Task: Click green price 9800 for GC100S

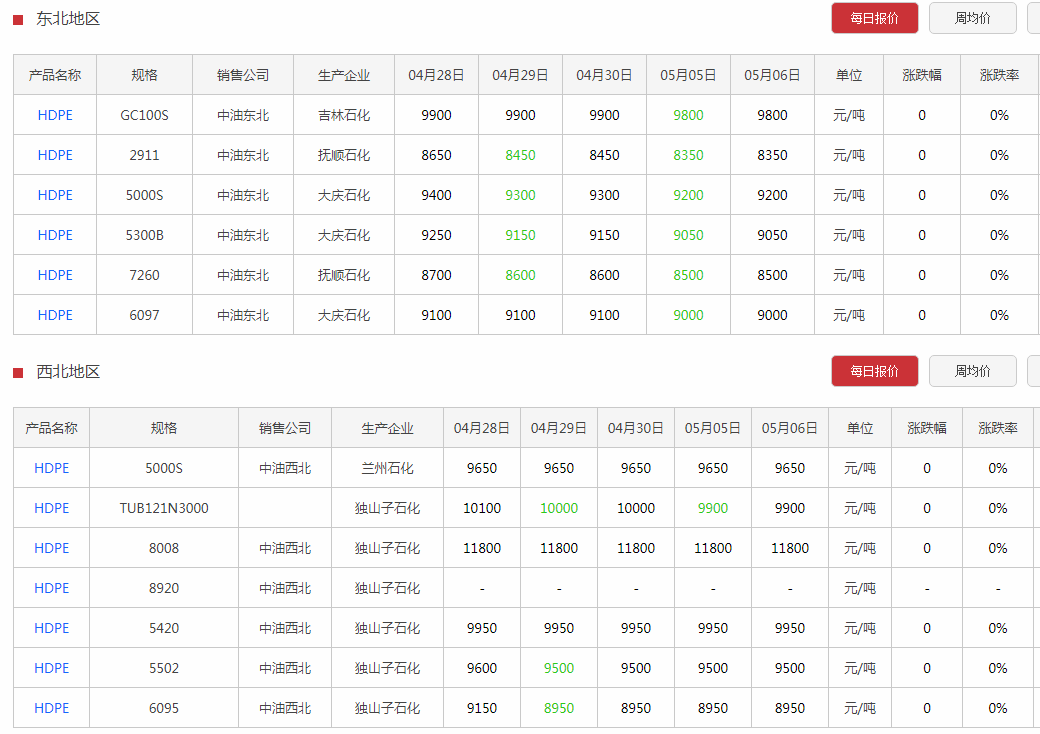Action: tap(688, 115)
